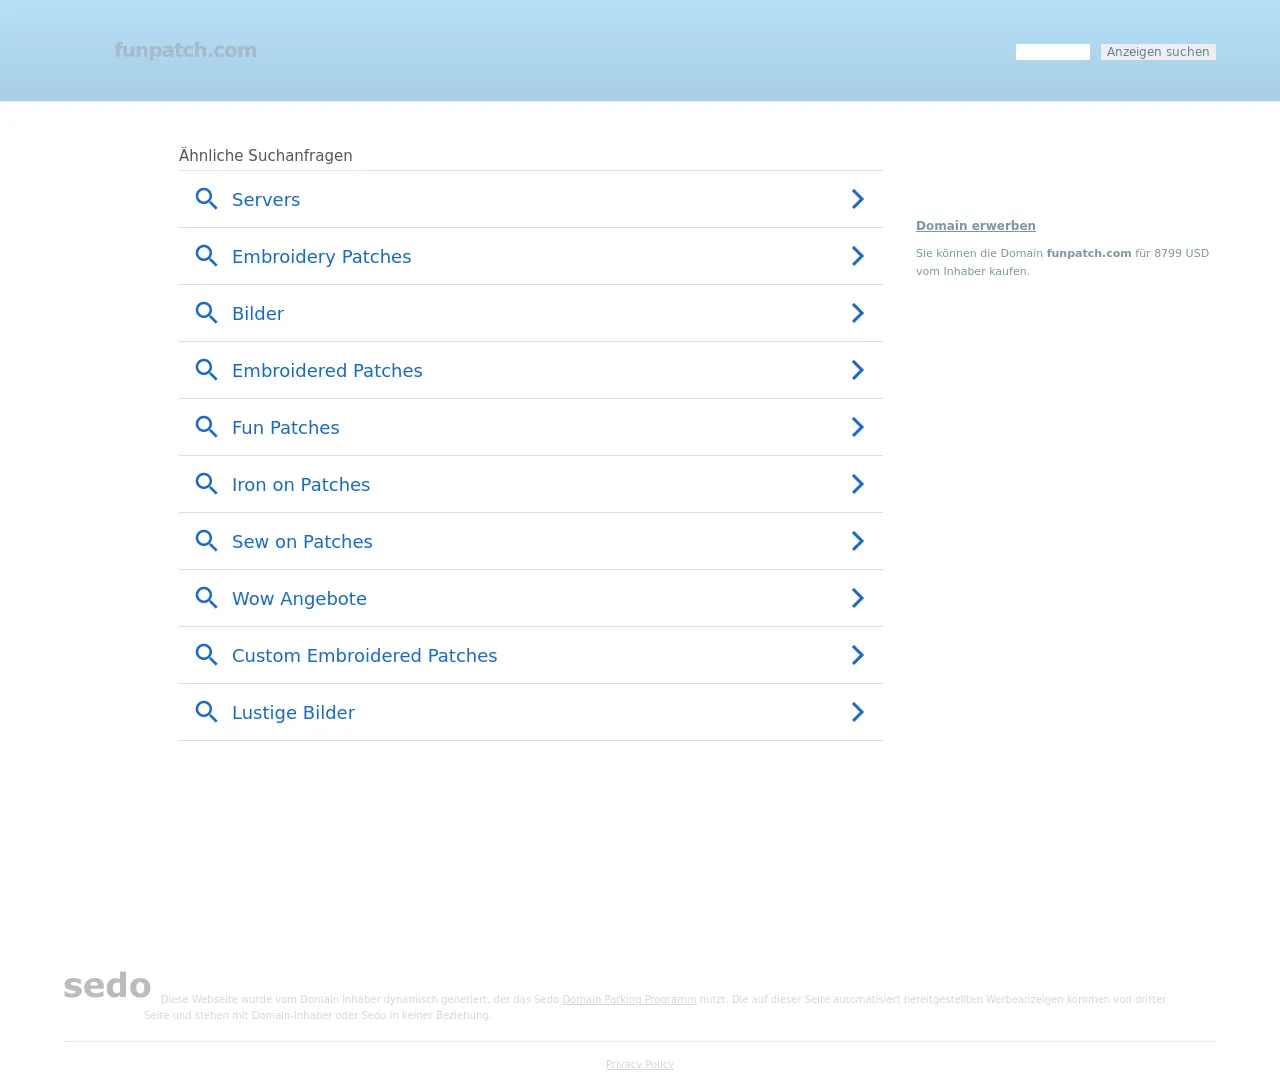Click the magnifier icon beside Servers
The image size is (1280, 1088).
[206, 199]
